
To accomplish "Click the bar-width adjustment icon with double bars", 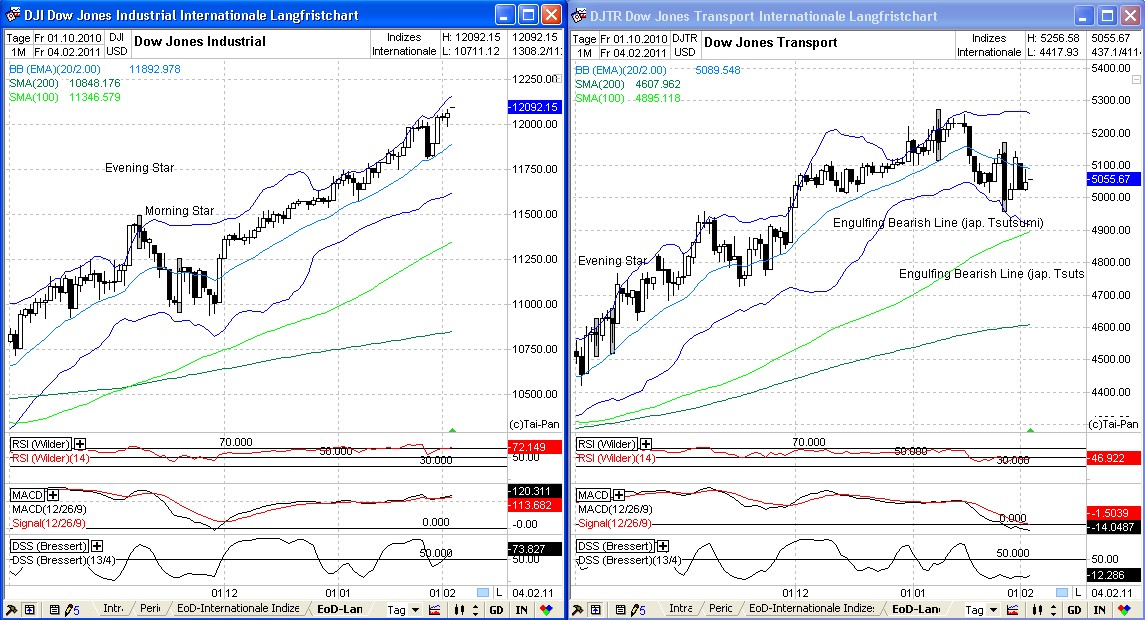I will tap(457, 608).
